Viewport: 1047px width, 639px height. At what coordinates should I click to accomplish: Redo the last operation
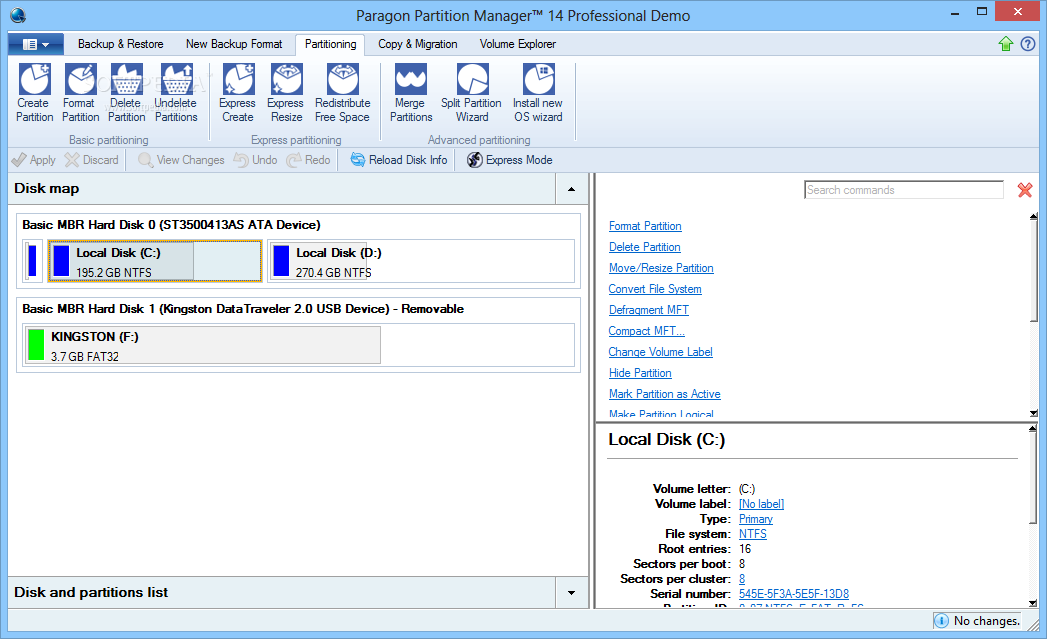[x=308, y=160]
